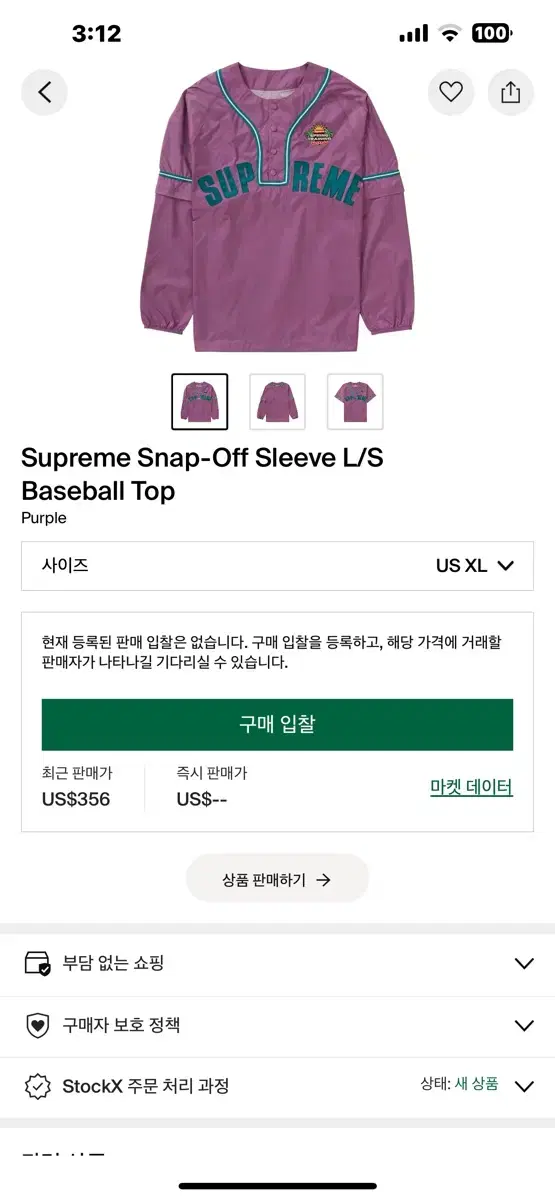Tap the buyer protection shield icon
555x1200 pixels.
pyautogui.click(x=37, y=1025)
